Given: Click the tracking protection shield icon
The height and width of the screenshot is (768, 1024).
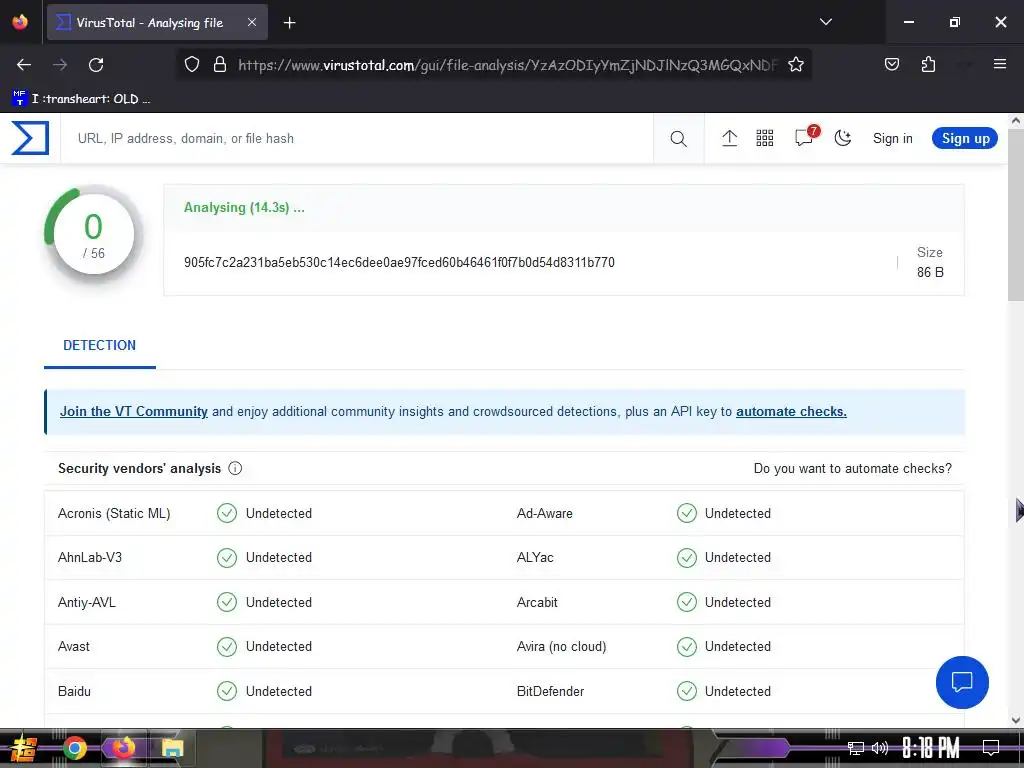Looking at the screenshot, I should point(191,65).
